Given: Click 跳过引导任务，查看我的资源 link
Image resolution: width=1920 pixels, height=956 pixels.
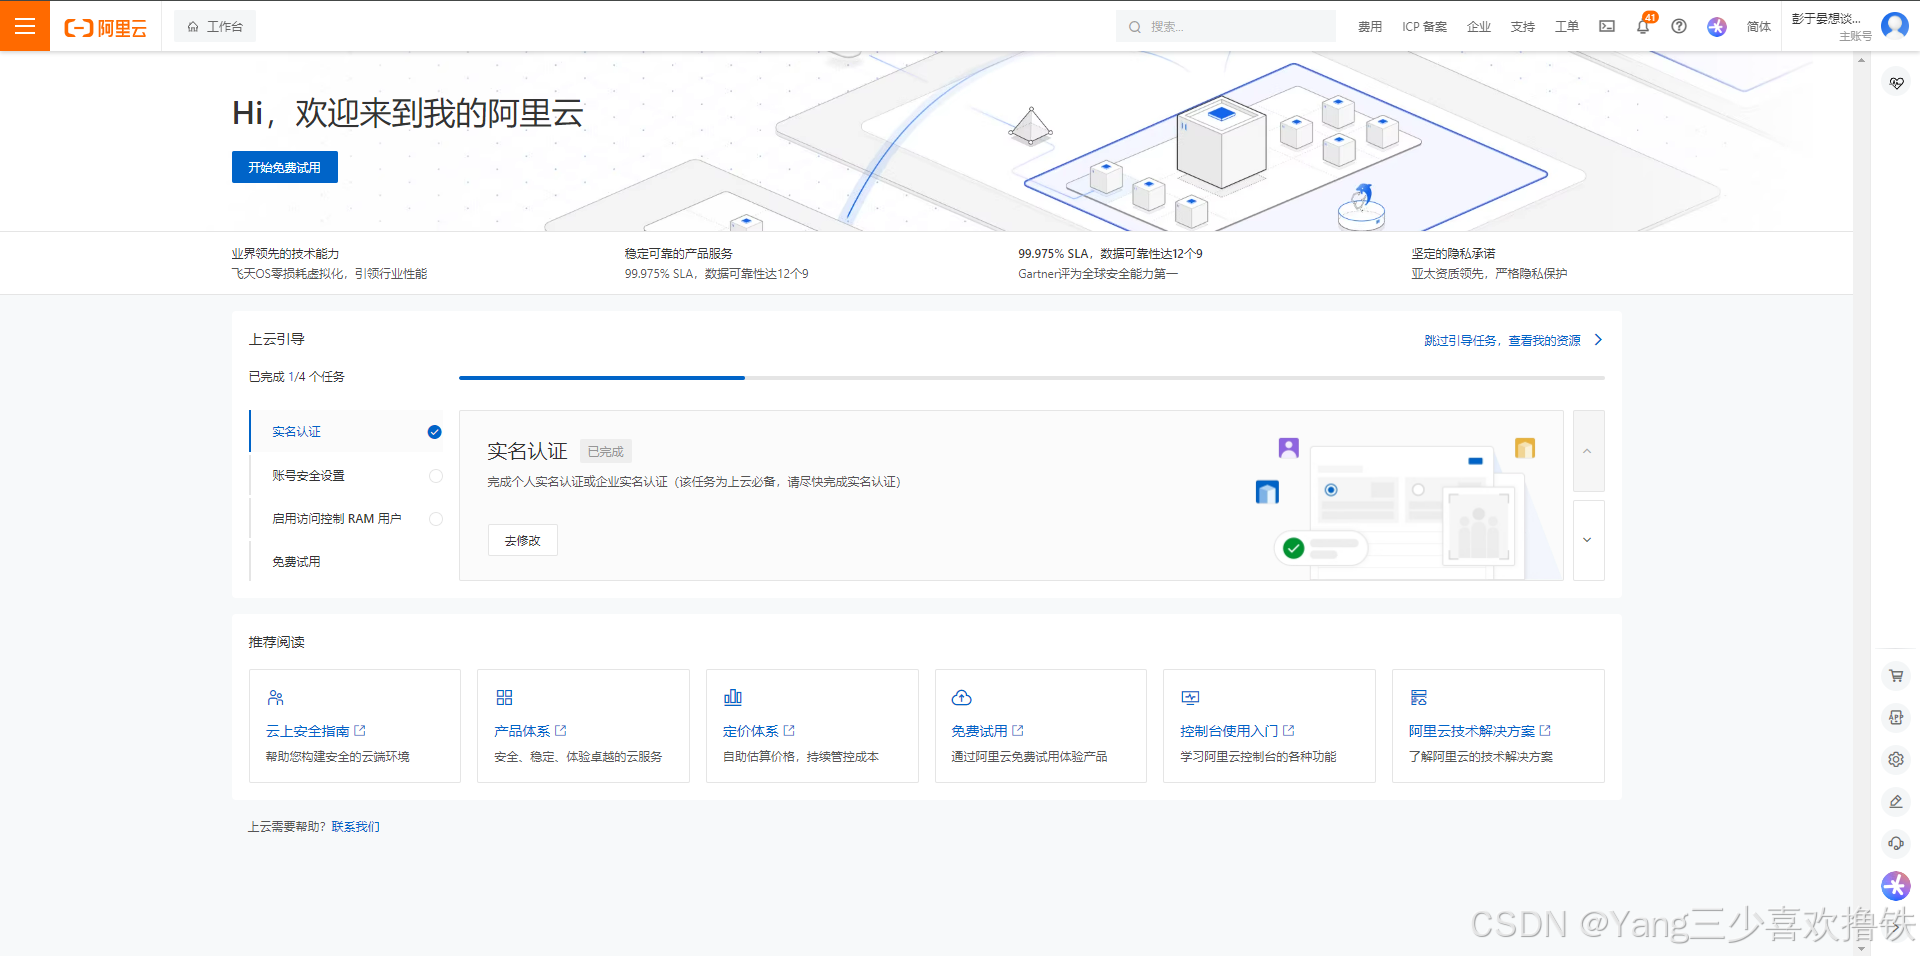Looking at the screenshot, I should coord(1502,341).
